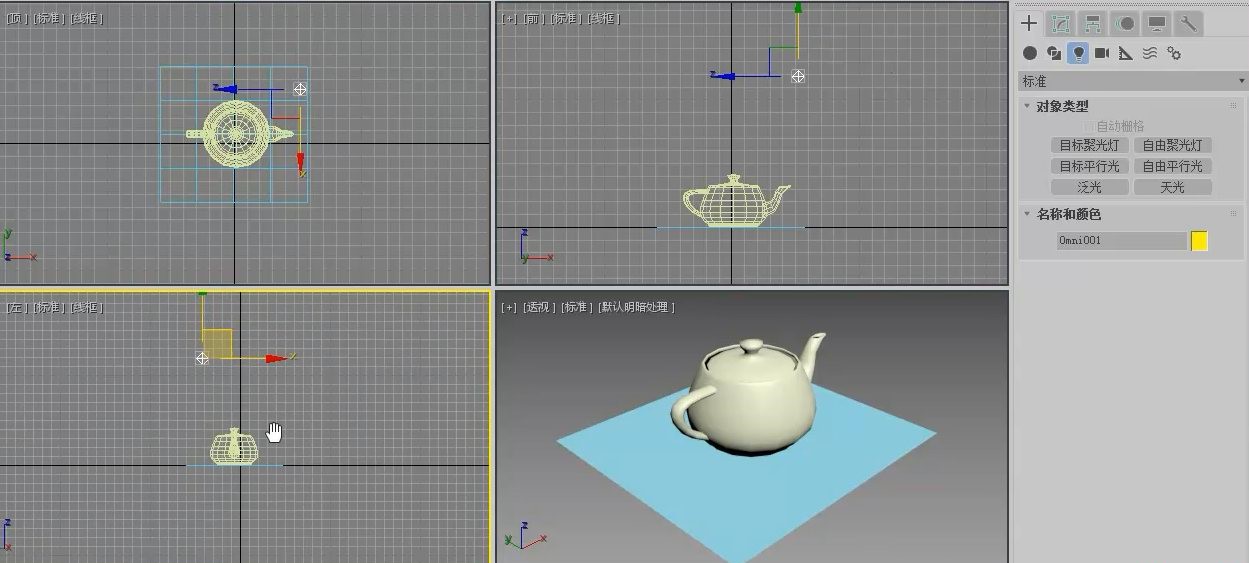Open the Utilities wrench tab

[x=1189, y=24]
